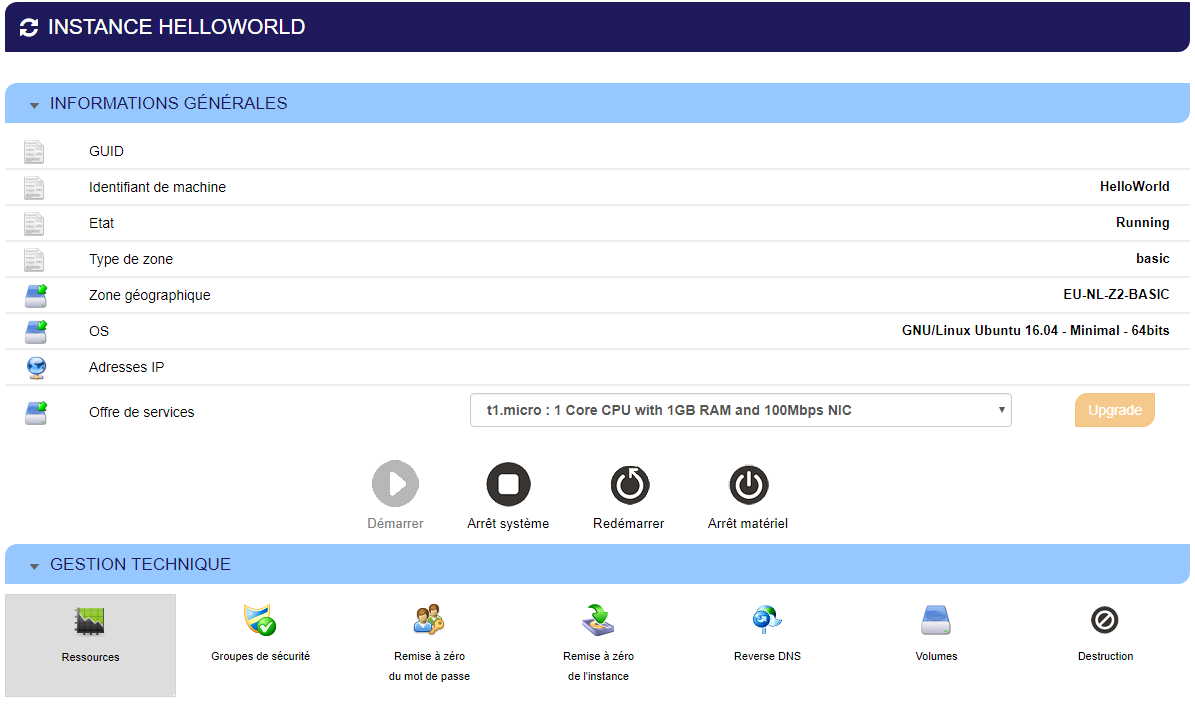Collapse the Informations Générales section
The height and width of the screenshot is (710, 1195).
pyautogui.click(x=34, y=105)
